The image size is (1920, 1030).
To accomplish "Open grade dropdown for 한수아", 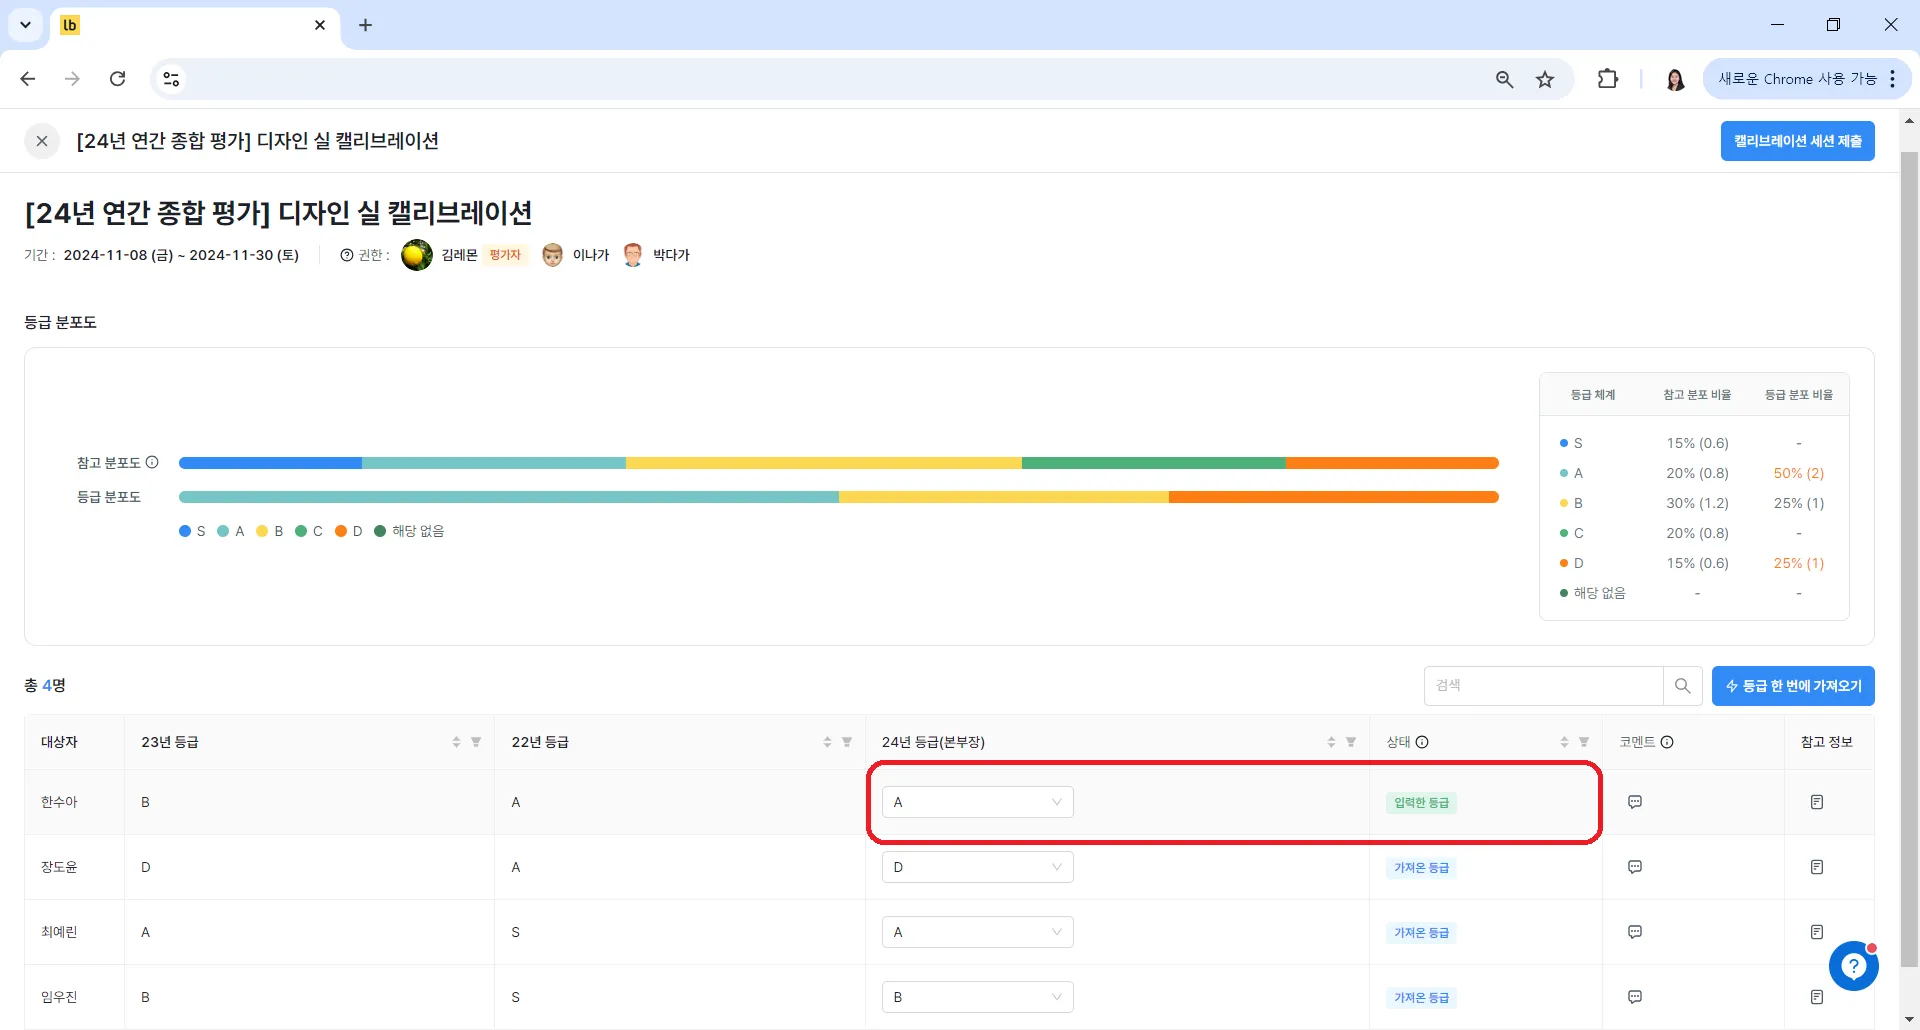I will click(x=977, y=802).
